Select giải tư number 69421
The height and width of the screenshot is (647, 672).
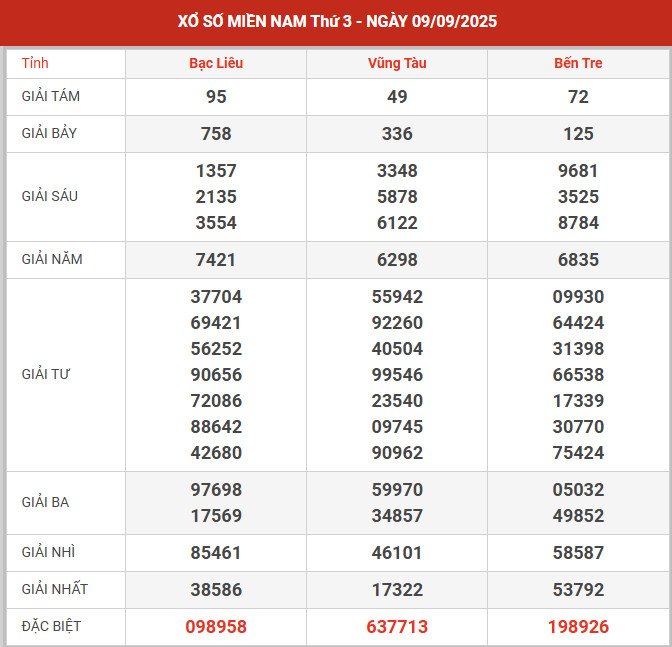[x=216, y=323]
